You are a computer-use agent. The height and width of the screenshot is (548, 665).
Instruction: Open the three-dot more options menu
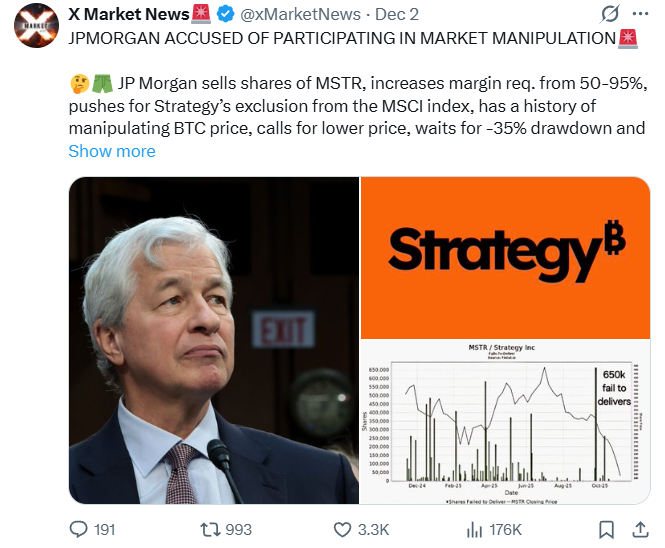[642, 15]
